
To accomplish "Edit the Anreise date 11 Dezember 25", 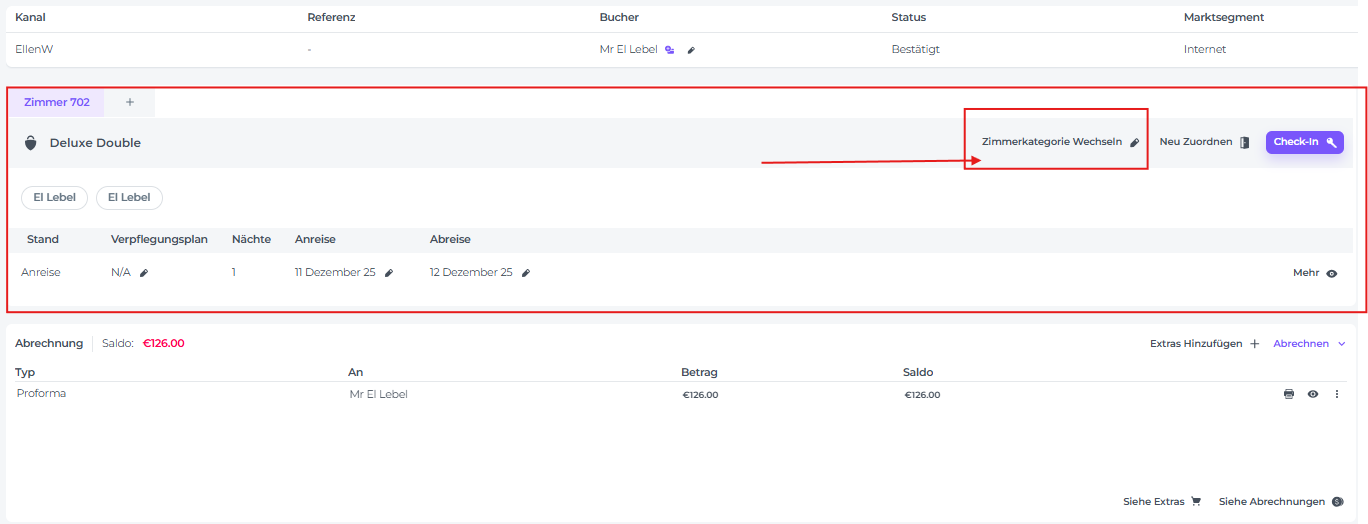I will pyautogui.click(x=389, y=273).
